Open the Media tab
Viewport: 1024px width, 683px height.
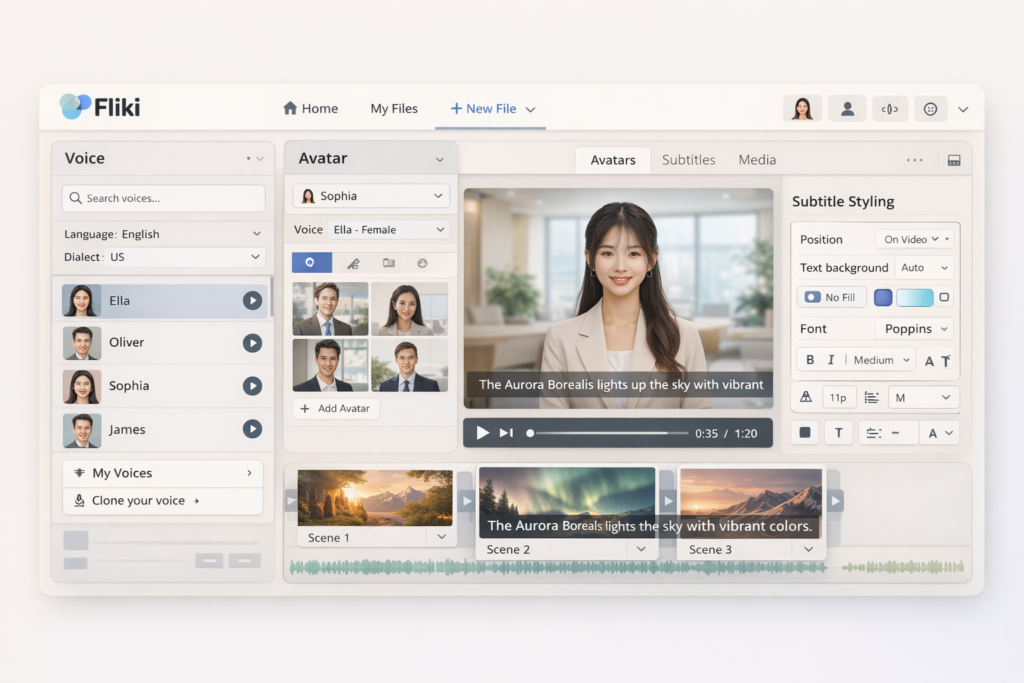tap(757, 159)
